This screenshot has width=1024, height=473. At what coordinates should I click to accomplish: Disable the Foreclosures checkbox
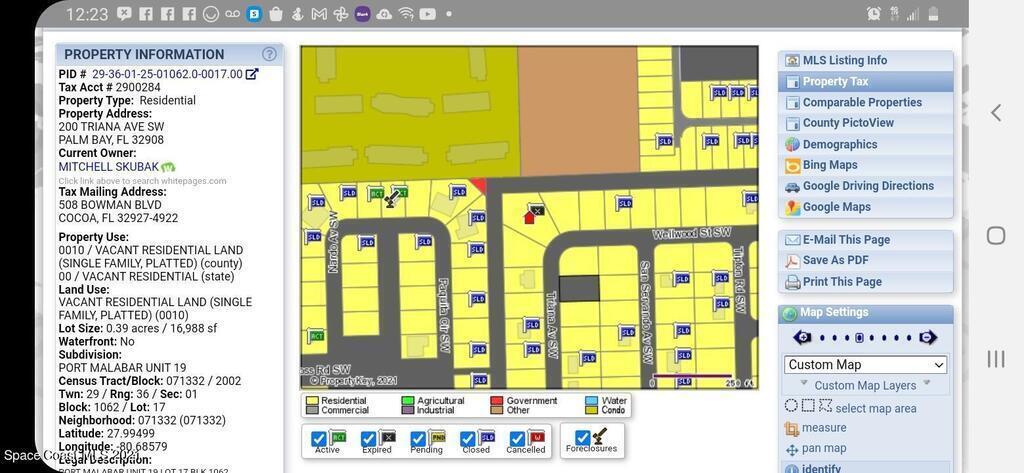583,438
